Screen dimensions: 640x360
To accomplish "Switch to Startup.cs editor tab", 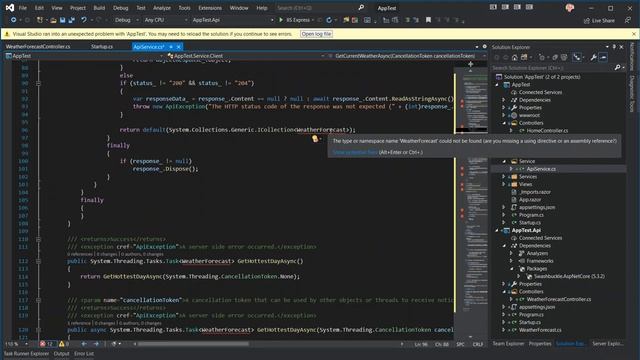I will pyautogui.click(x=102, y=47).
